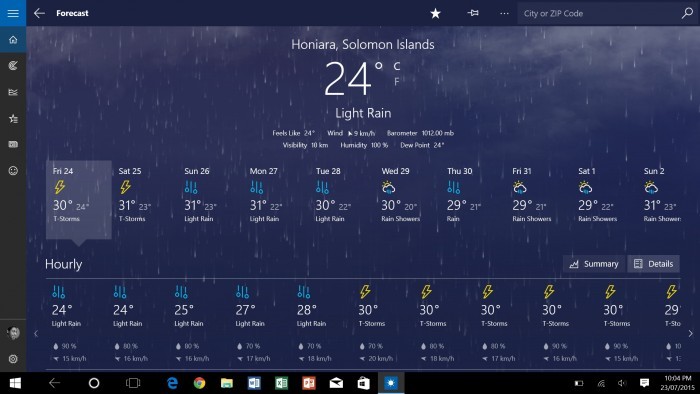This screenshot has height=394, width=700.
Task: Switch temperature units to Fahrenheit
Action: tap(396, 82)
